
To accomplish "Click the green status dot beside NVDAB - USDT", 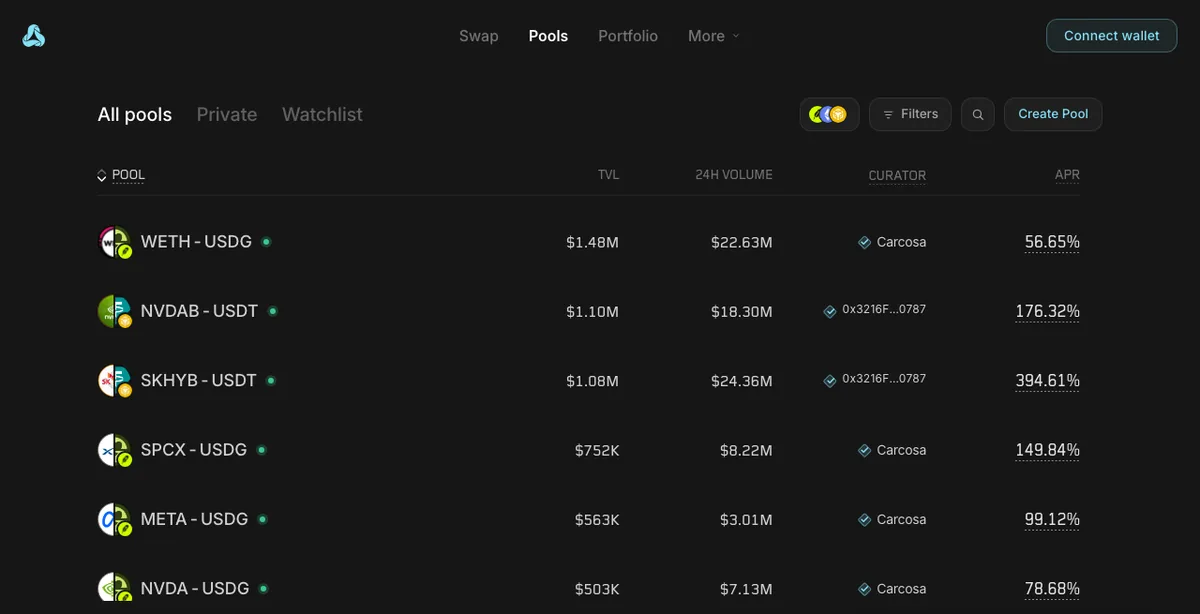I will pos(272,311).
